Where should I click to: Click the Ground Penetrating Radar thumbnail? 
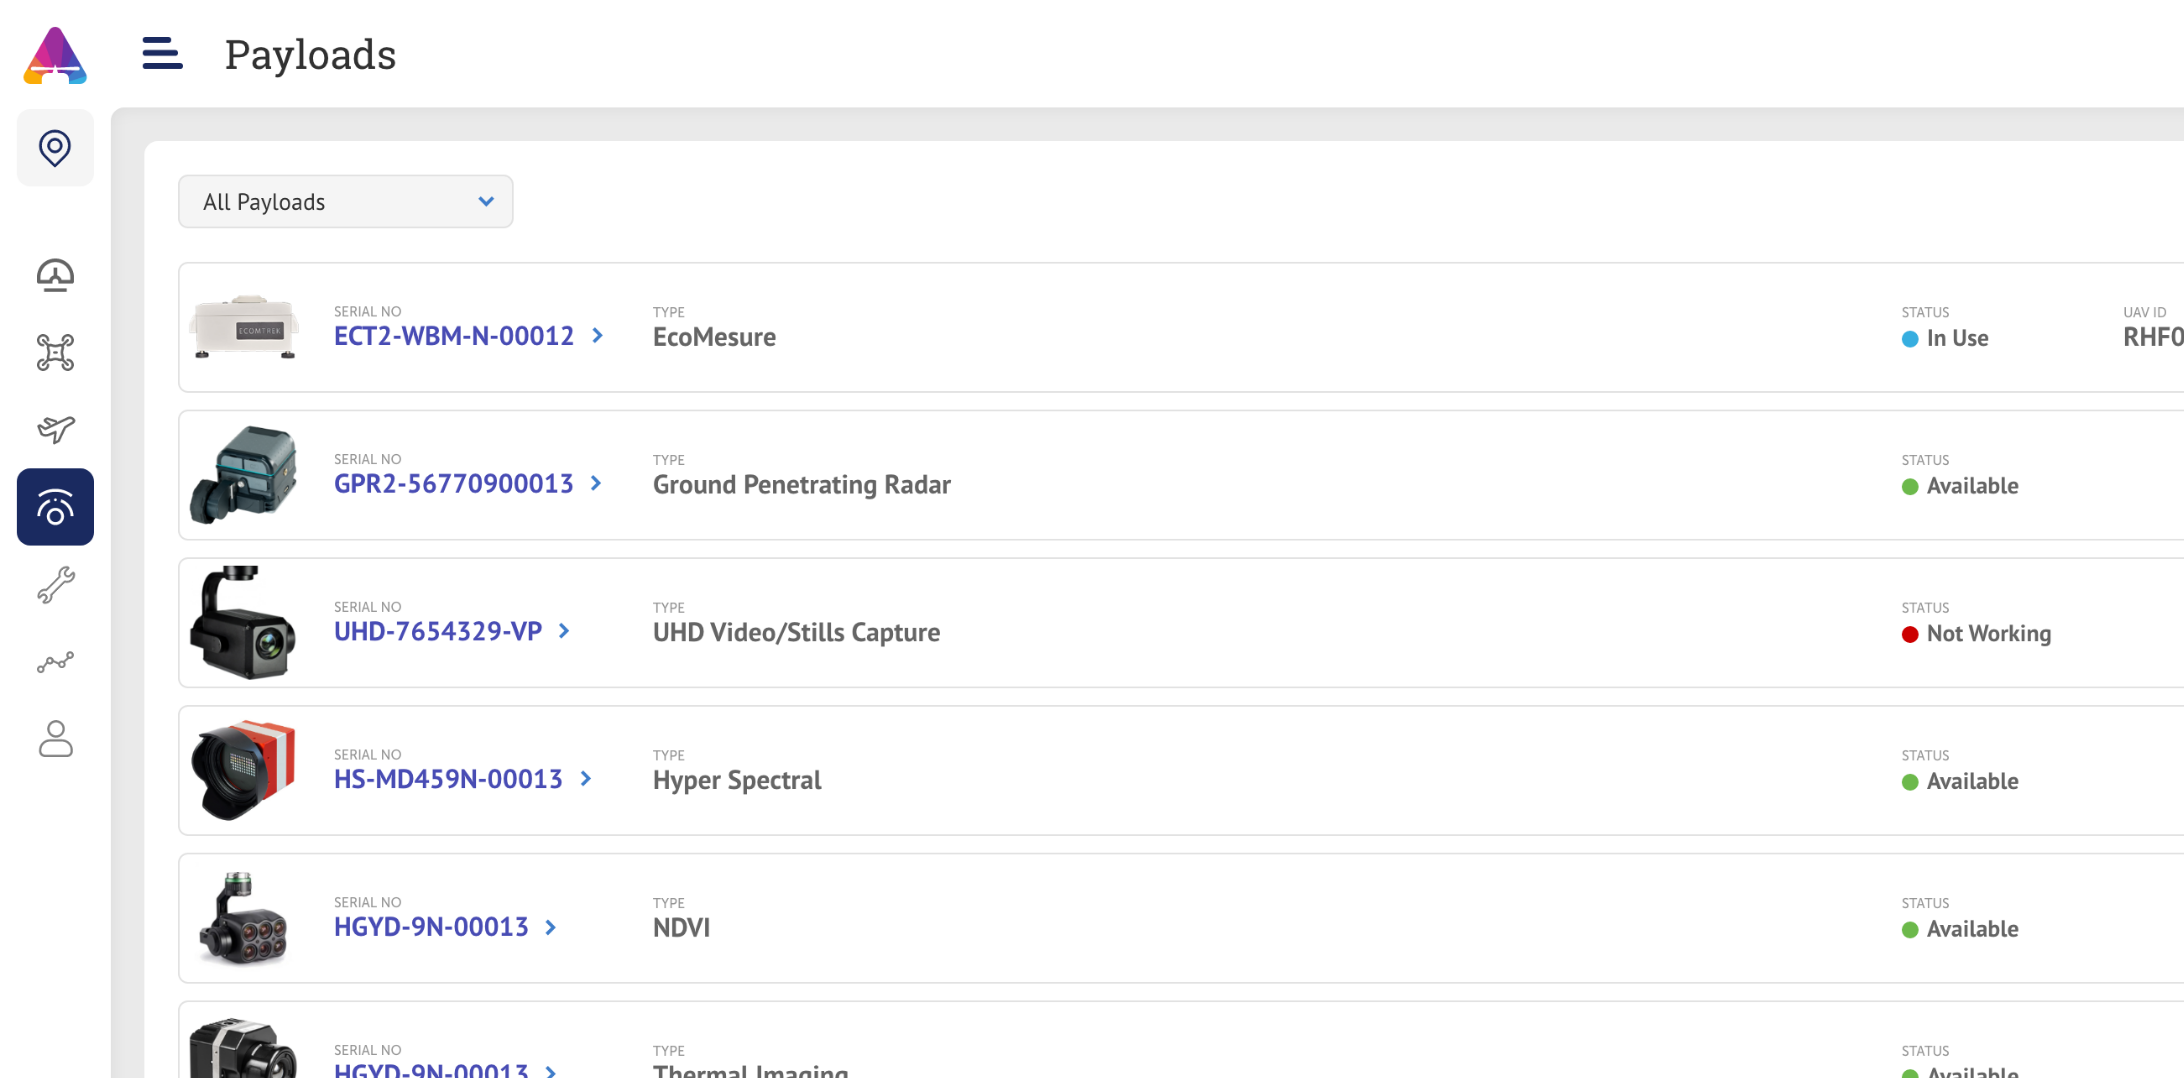(x=245, y=475)
